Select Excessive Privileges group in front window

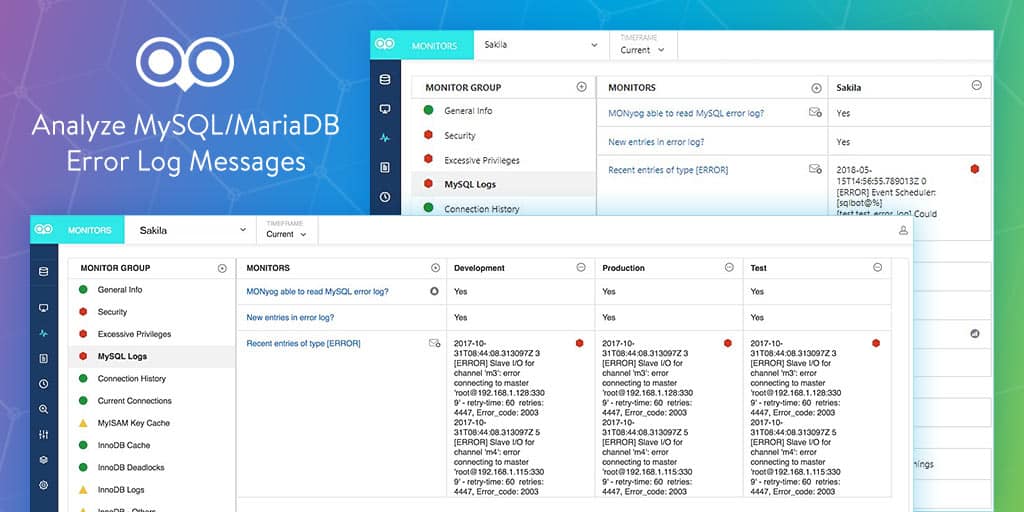[x=152, y=334]
